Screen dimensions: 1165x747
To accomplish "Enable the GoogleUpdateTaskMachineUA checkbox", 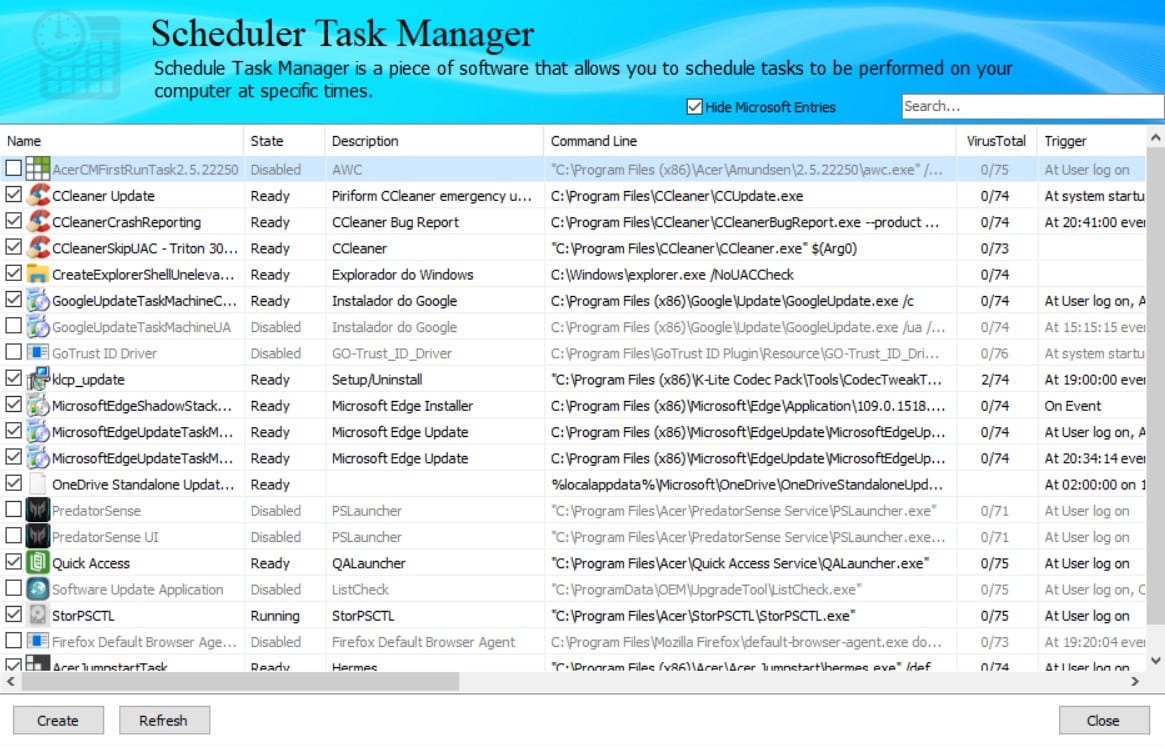I will 13,325.
